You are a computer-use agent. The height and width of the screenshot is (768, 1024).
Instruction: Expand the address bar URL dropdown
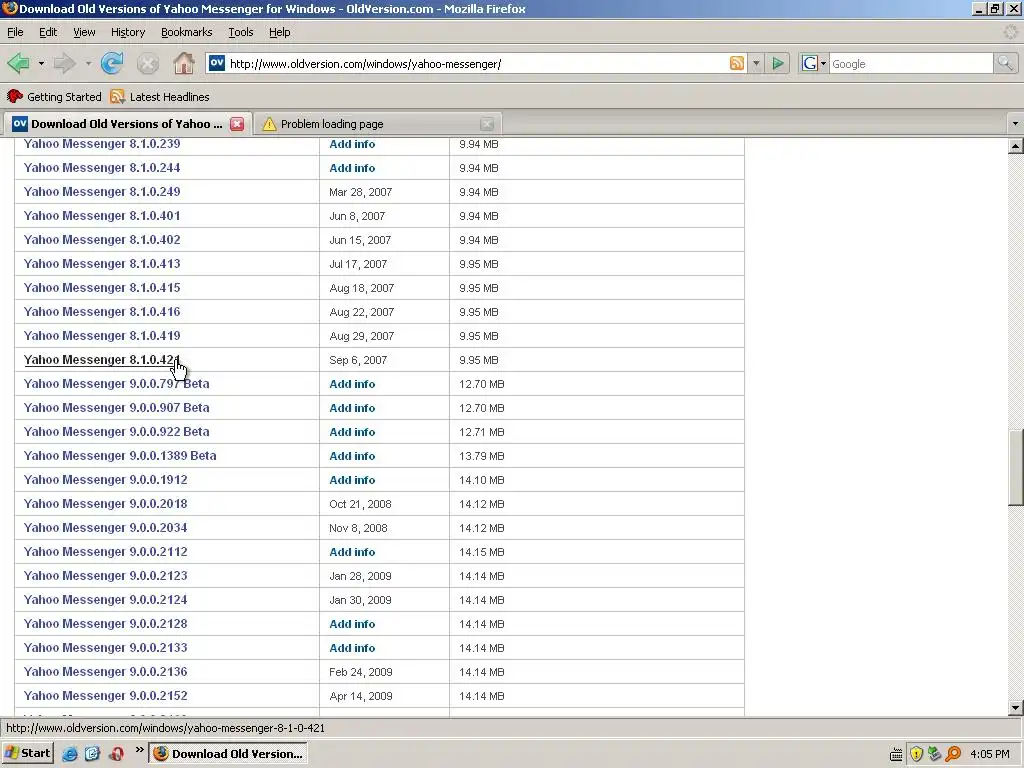click(756, 63)
